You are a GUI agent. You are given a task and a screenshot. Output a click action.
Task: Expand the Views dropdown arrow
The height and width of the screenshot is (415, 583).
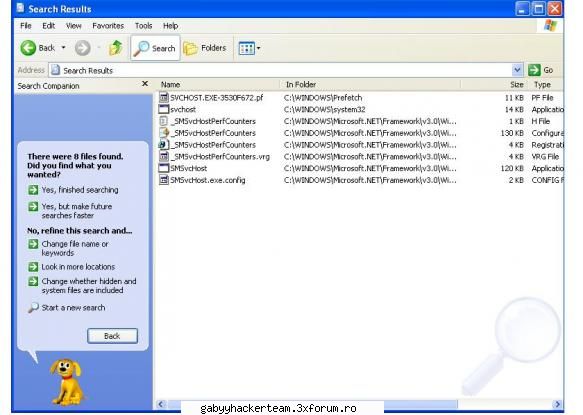pos(259,48)
